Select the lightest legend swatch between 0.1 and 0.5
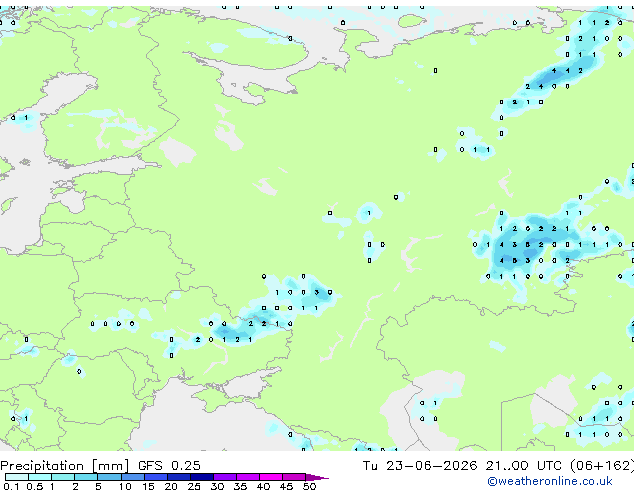 pos(17,477)
